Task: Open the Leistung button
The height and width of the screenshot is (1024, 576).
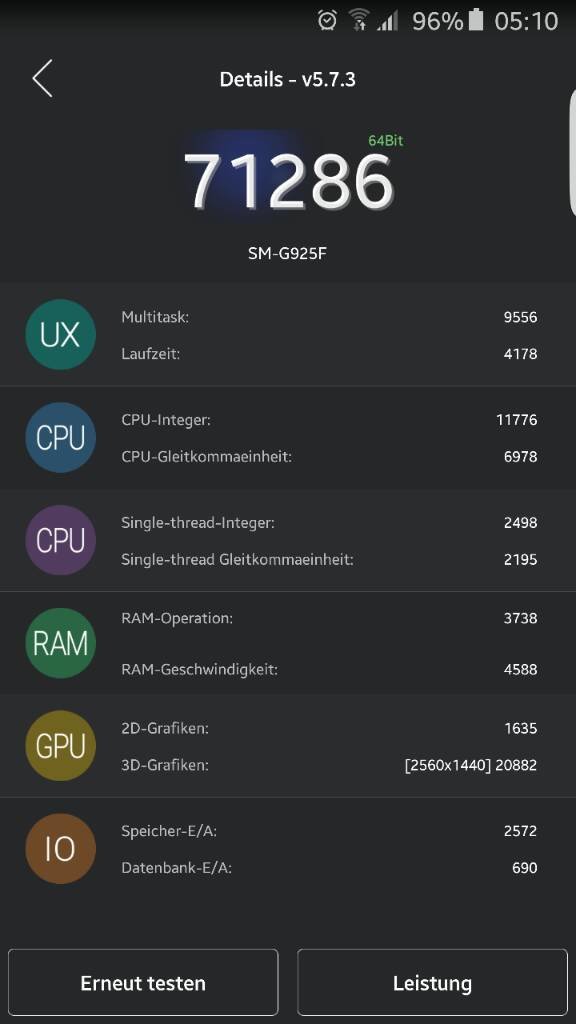Action: click(x=432, y=983)
